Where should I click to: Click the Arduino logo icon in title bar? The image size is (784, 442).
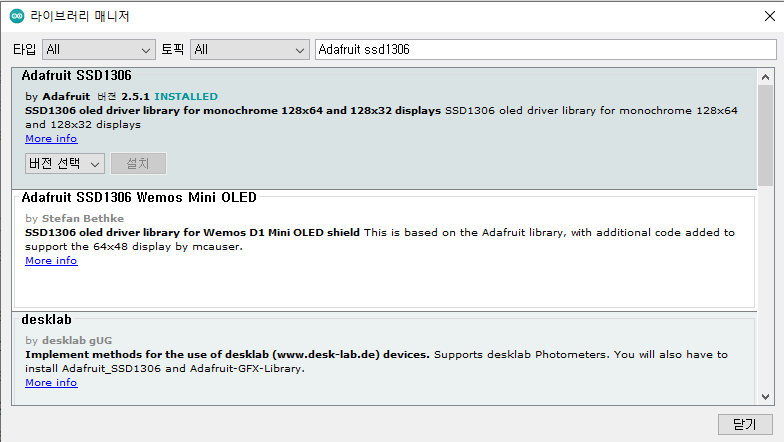(17, 16)
